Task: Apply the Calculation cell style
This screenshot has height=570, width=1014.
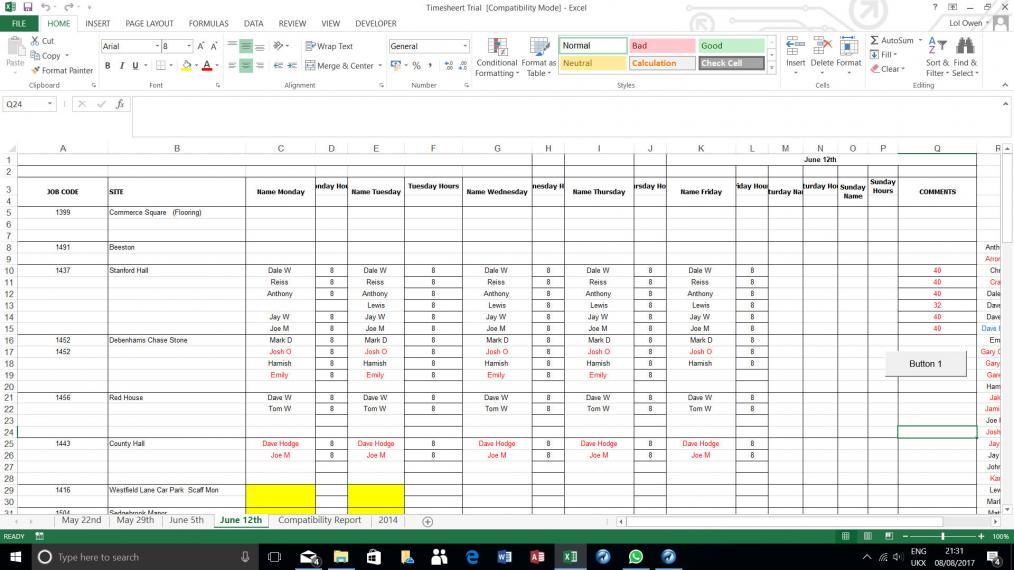Action: (662, 63)
